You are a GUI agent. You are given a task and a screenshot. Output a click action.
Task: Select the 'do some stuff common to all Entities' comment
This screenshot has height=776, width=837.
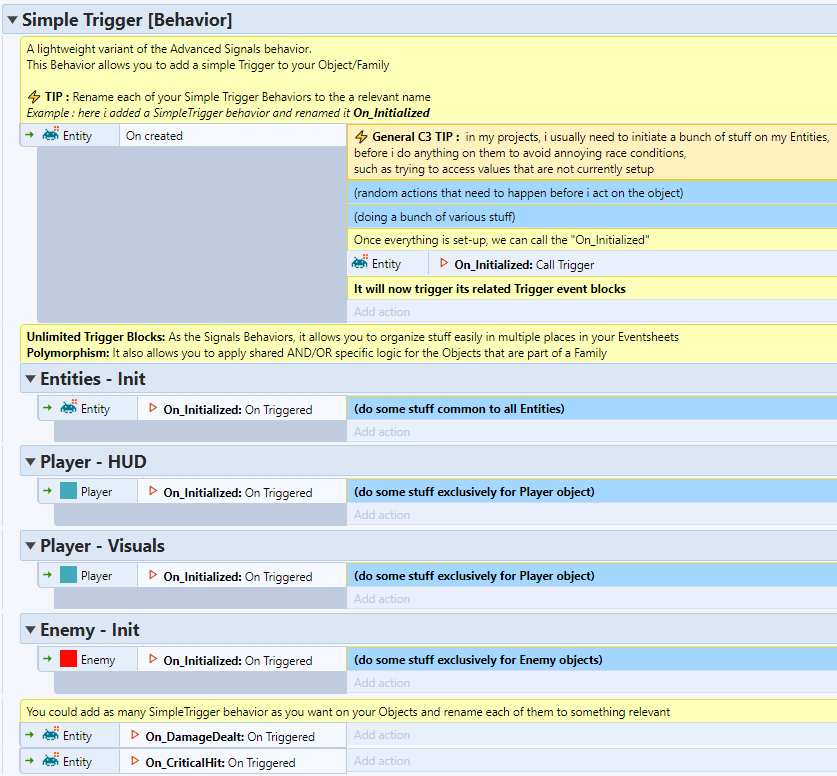(592, 409)
